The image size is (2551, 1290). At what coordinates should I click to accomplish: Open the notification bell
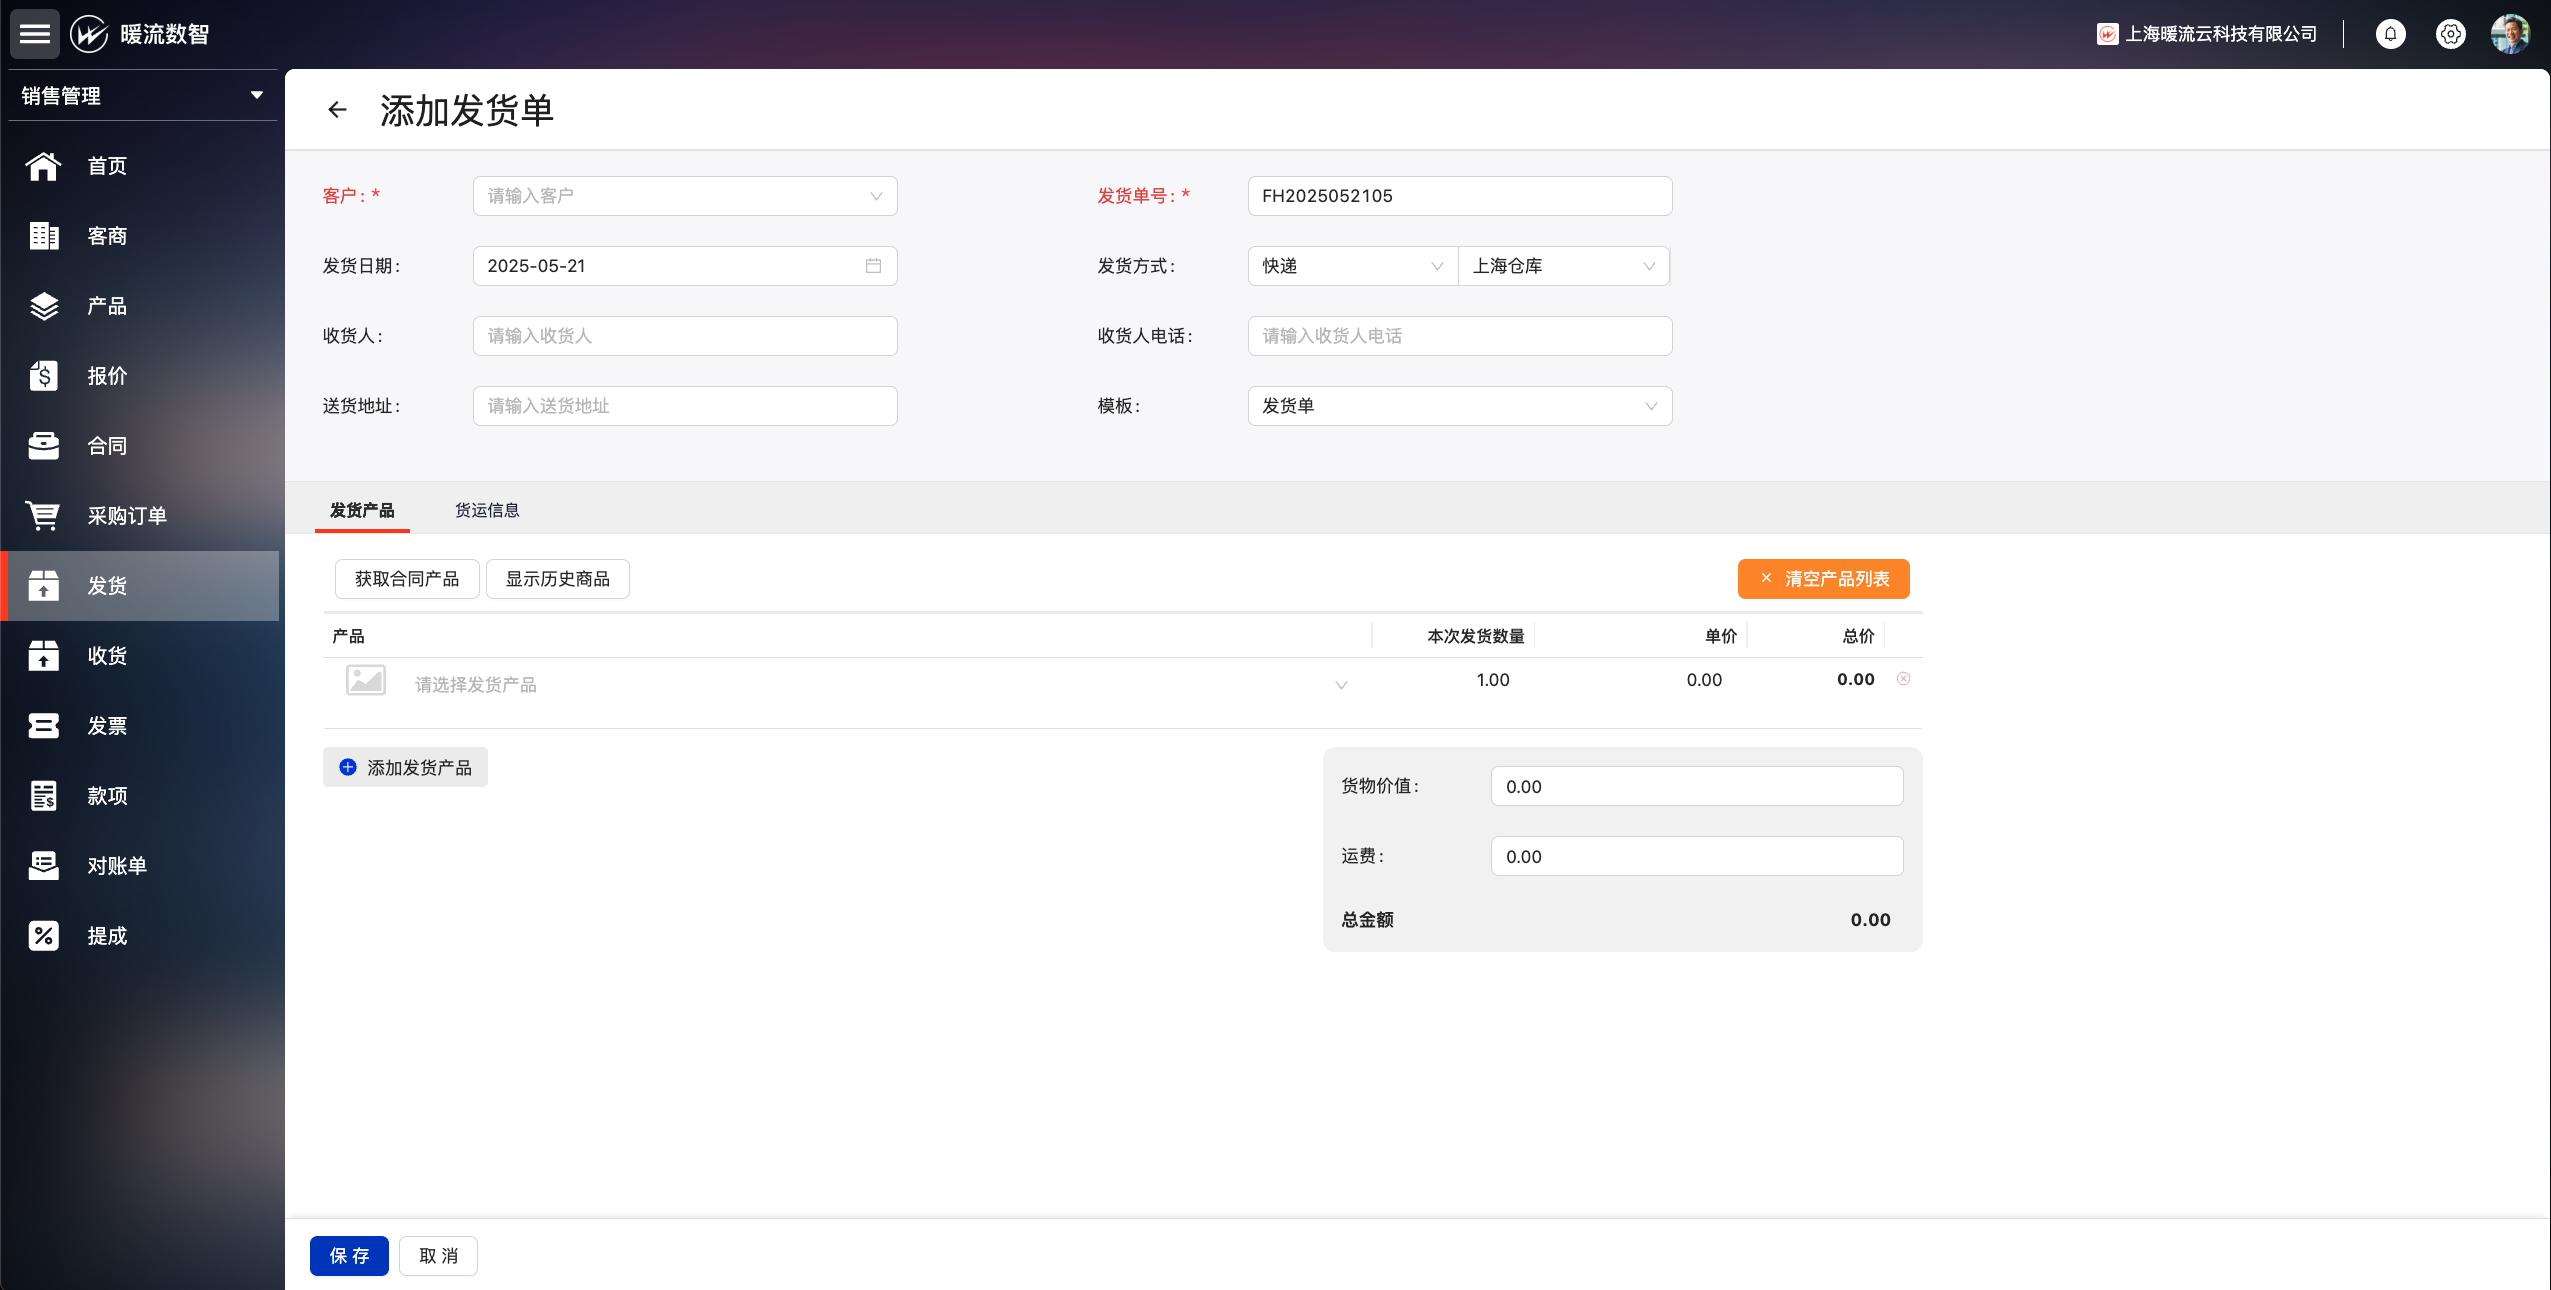tap(2390, 34)
